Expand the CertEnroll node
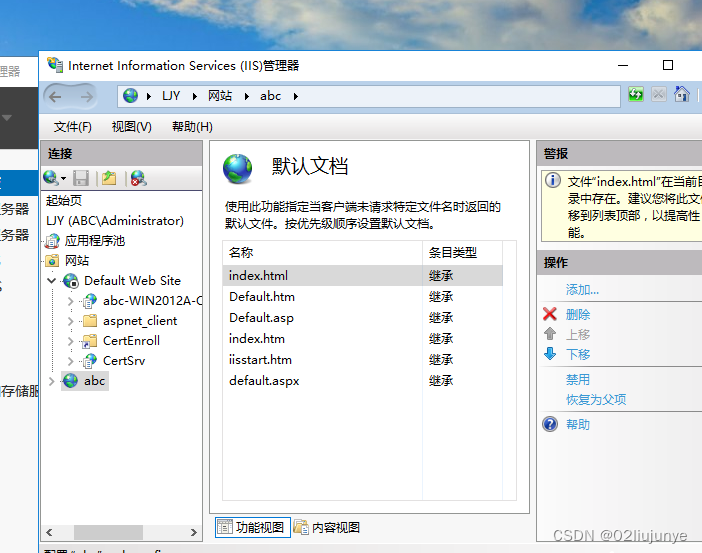702x553 pixels. tap(70, 341)
